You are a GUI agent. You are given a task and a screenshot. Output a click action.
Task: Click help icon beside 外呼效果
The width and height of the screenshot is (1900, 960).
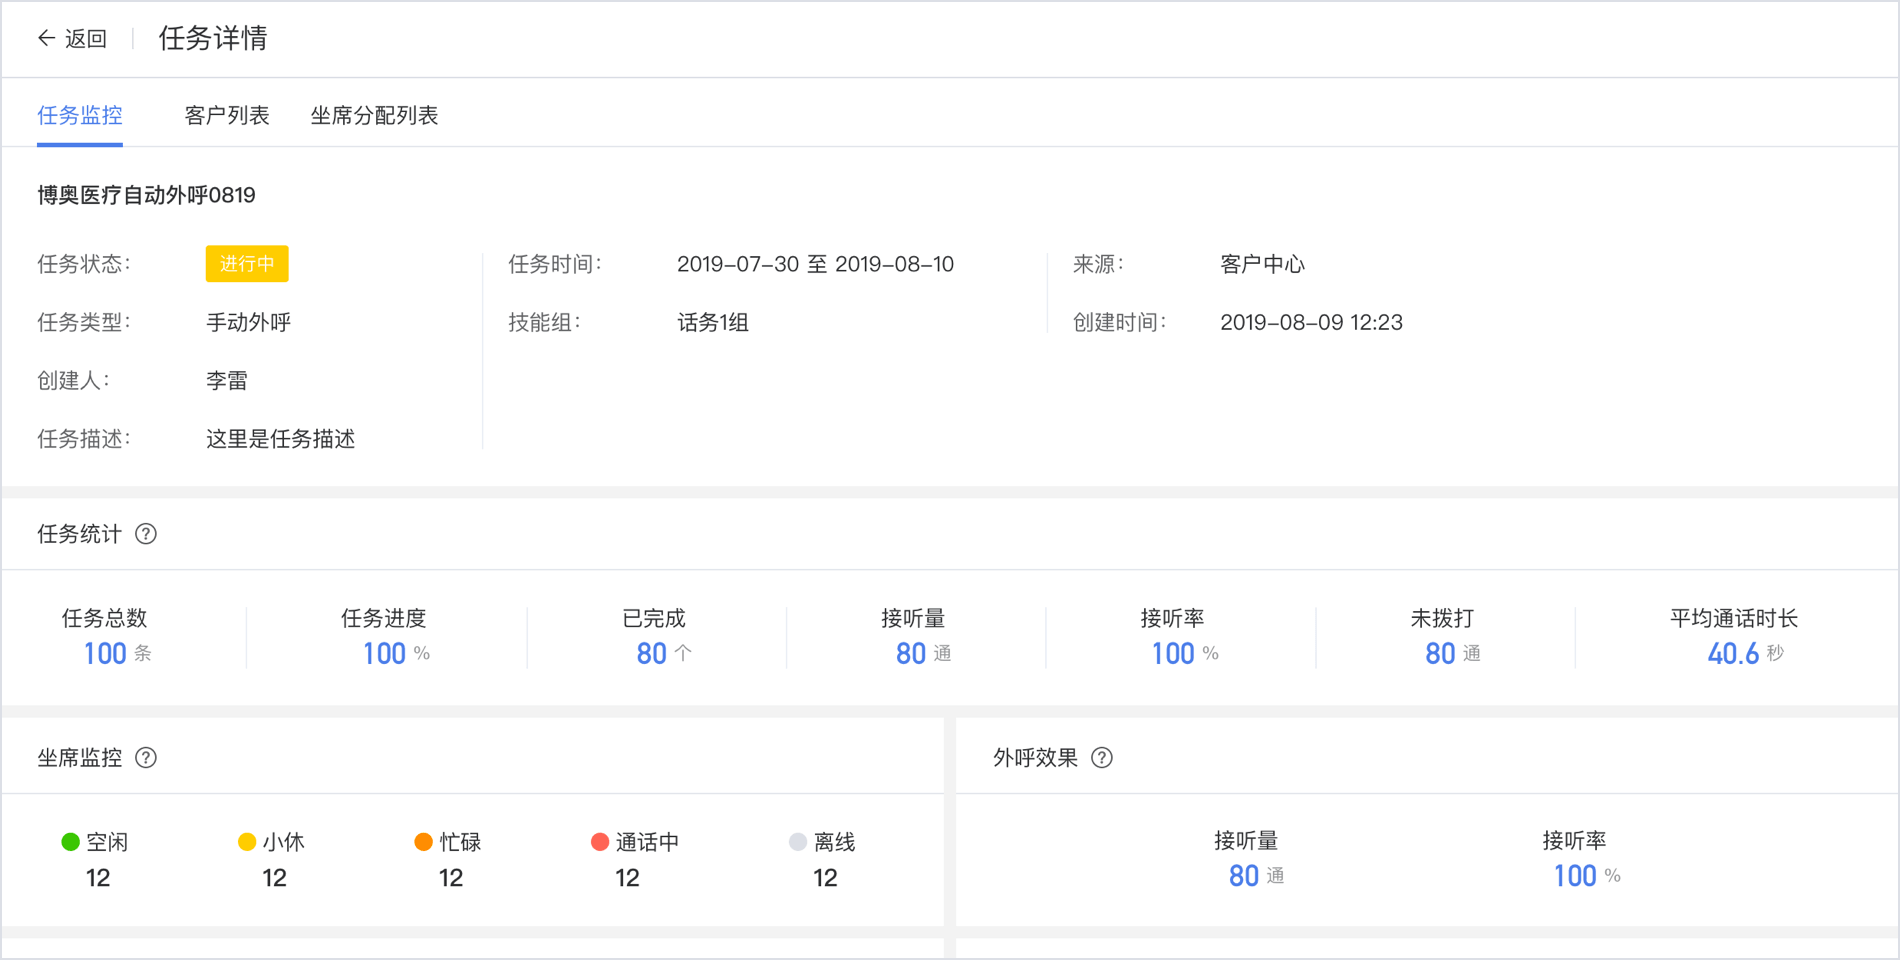point(1102,758)
